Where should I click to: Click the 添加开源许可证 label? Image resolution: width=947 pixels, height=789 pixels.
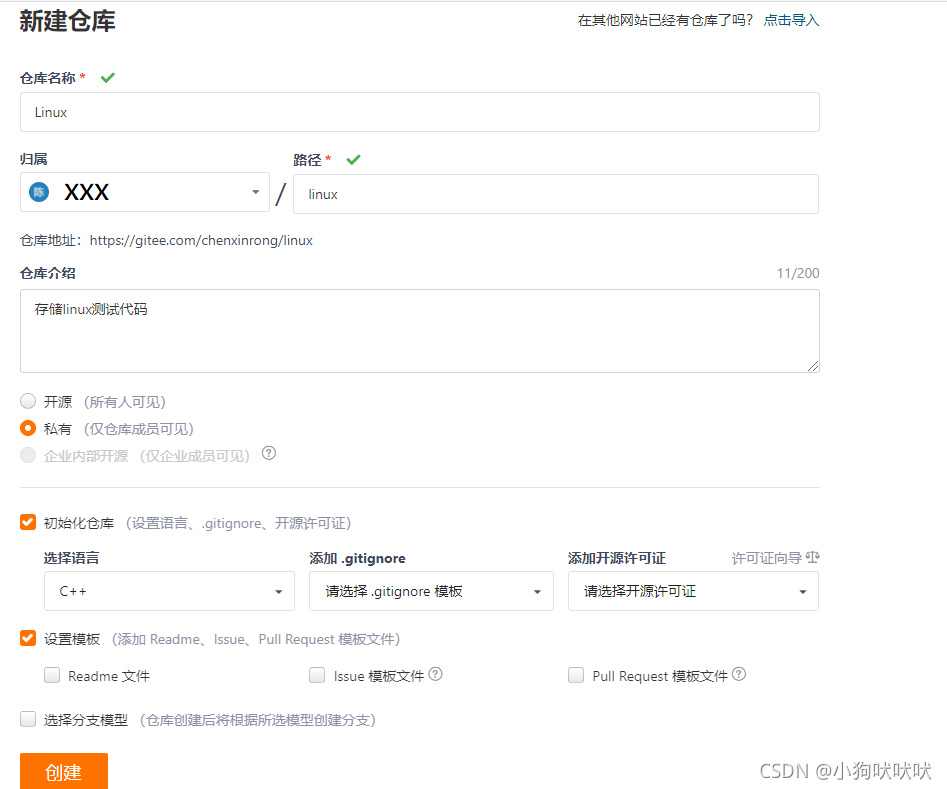coord(617,558)
